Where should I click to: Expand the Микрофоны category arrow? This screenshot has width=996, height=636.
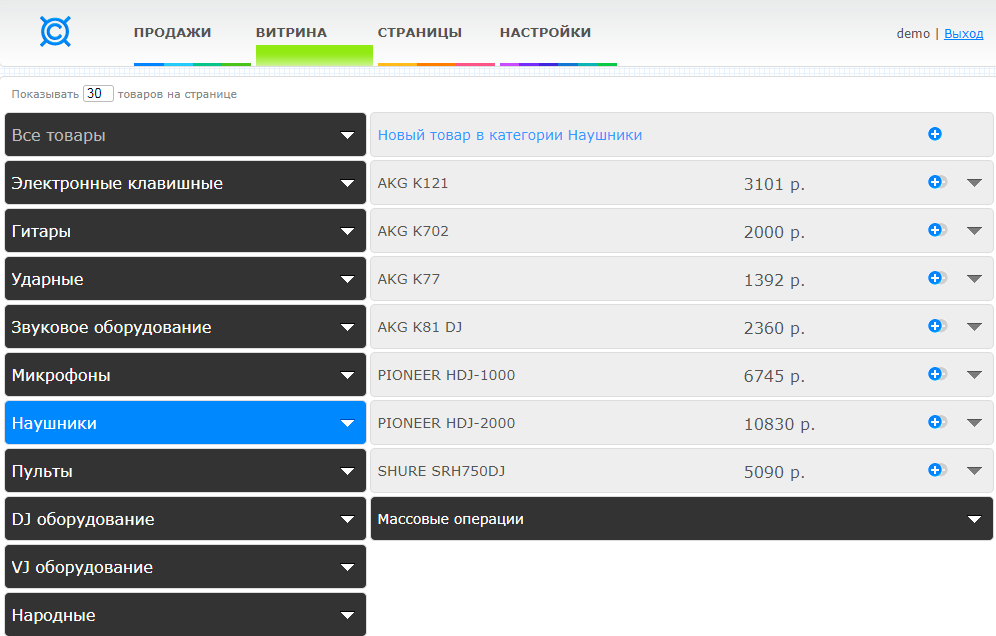[347, 376]
